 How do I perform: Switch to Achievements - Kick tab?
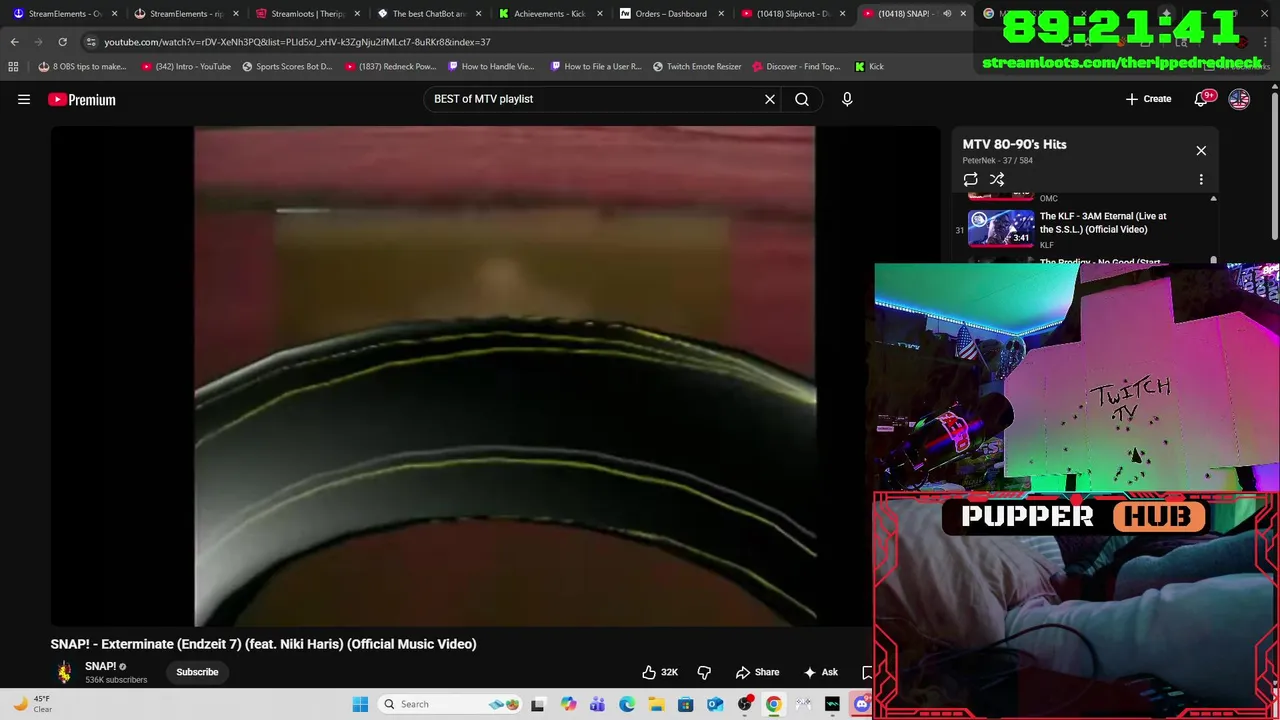coord(549,14)
